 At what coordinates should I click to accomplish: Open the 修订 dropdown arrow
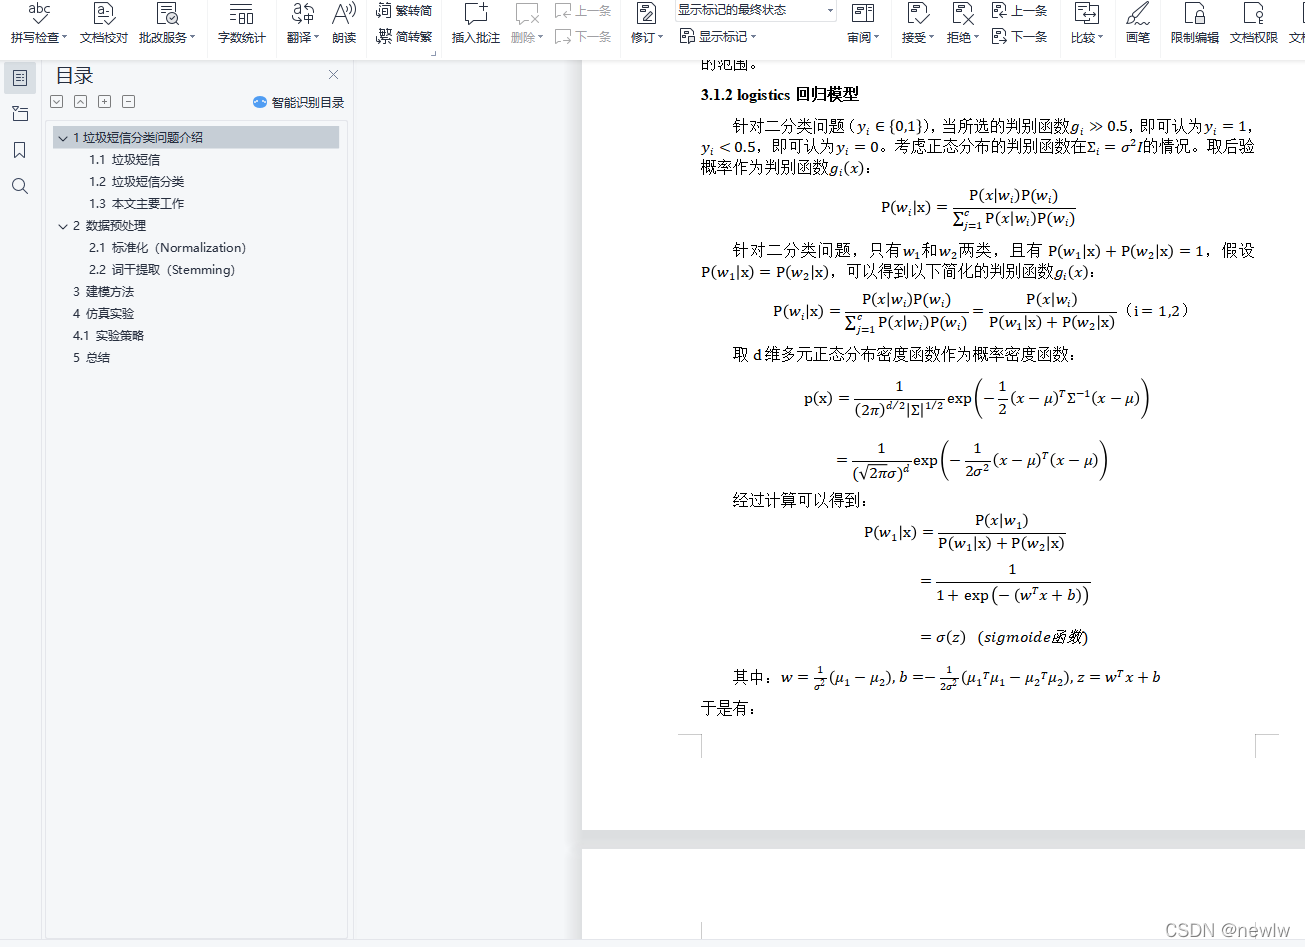point(661,38)
